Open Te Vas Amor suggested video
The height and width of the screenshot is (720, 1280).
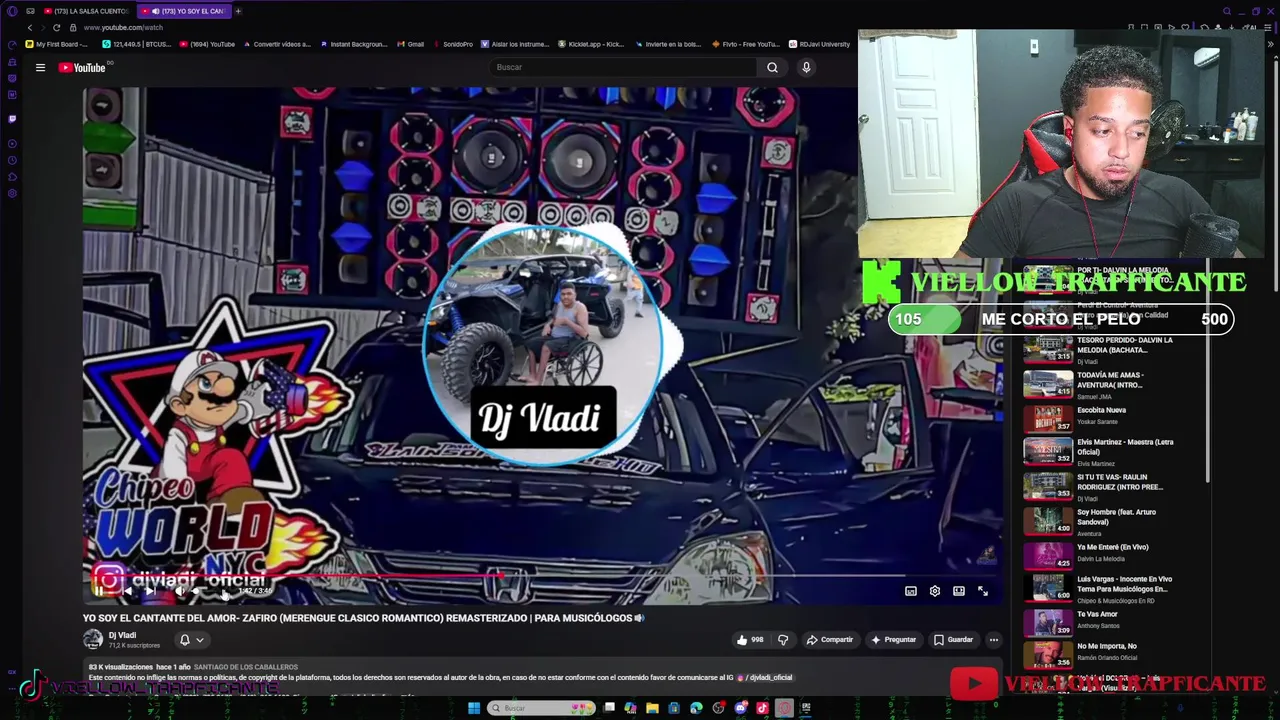[1098, 622]
